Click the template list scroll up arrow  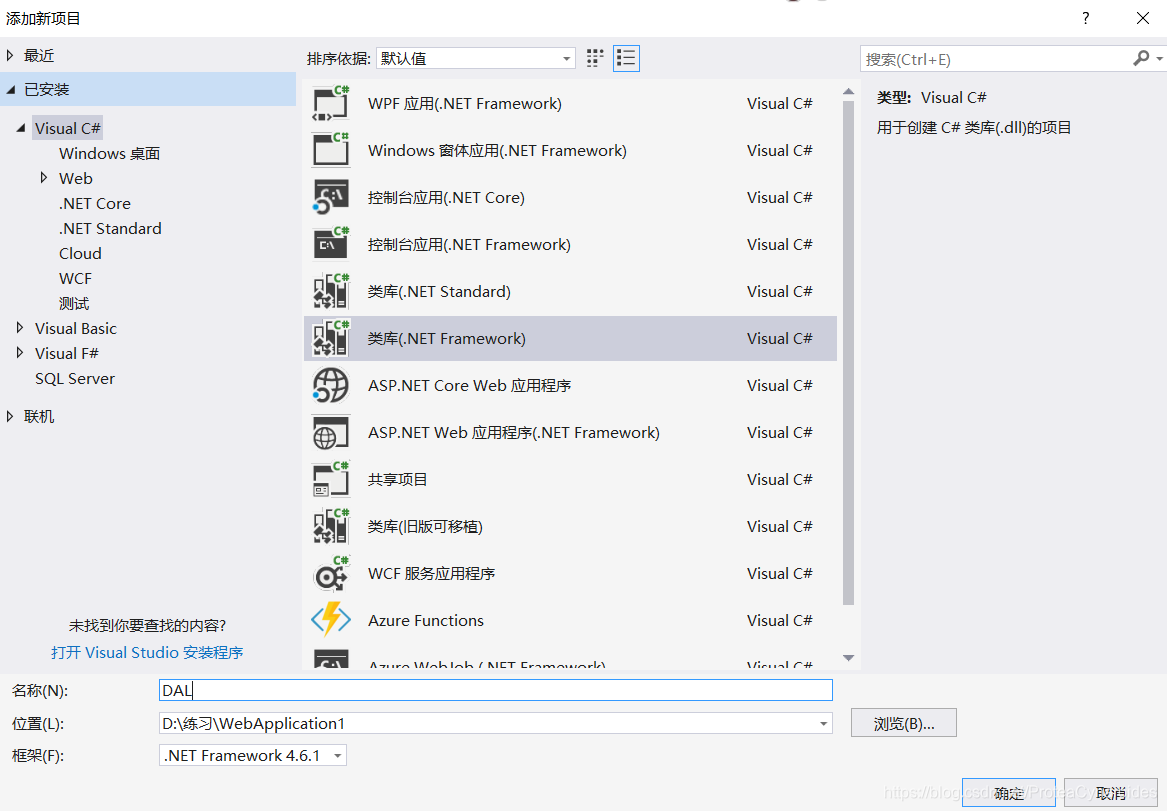pos(848,92)
